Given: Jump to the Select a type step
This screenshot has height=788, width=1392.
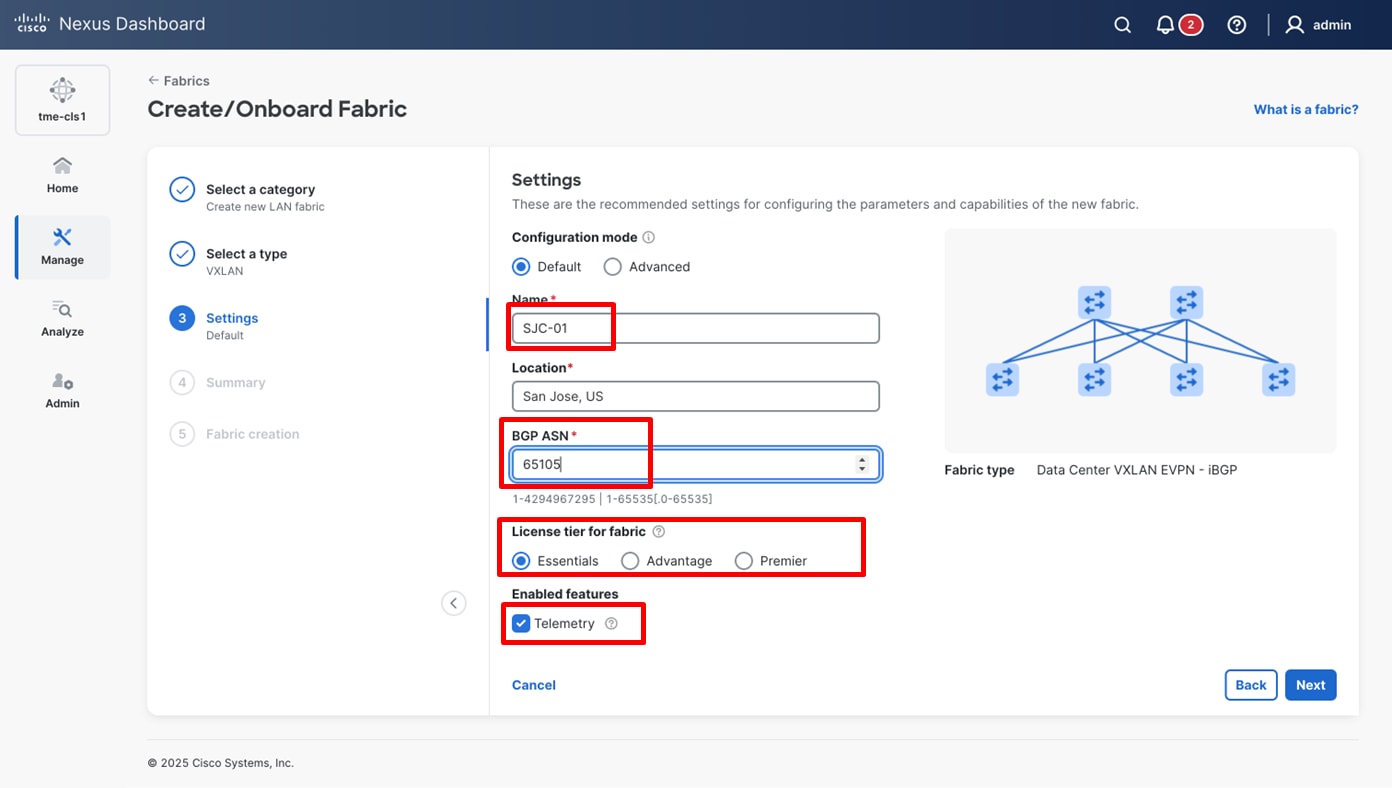Looking at the screenshot, I should pos(246,253).
